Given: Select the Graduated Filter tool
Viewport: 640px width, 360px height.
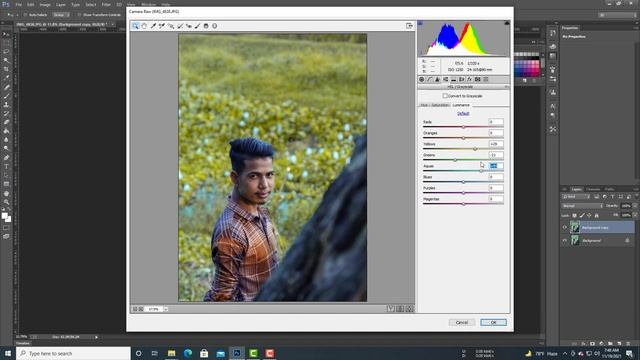Looking at the screenshot, I should pyautogui.click(x=206, y=26).
